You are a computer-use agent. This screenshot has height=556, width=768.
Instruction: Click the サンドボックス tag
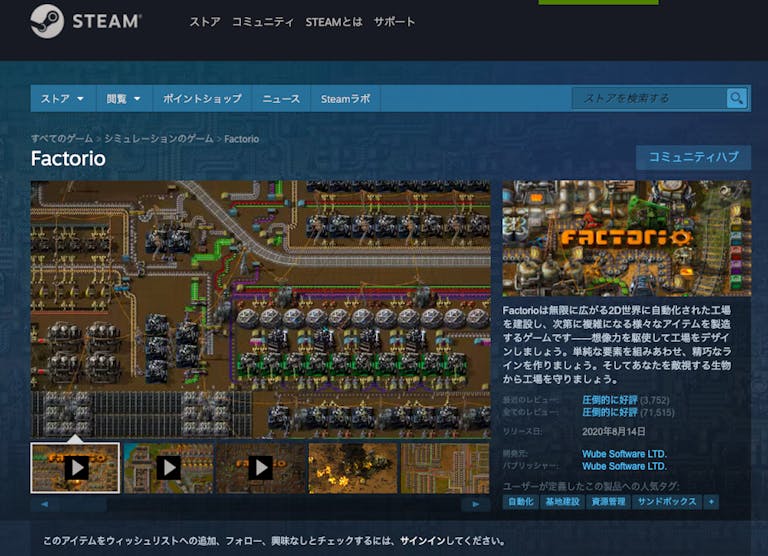[x=667, y=502]
